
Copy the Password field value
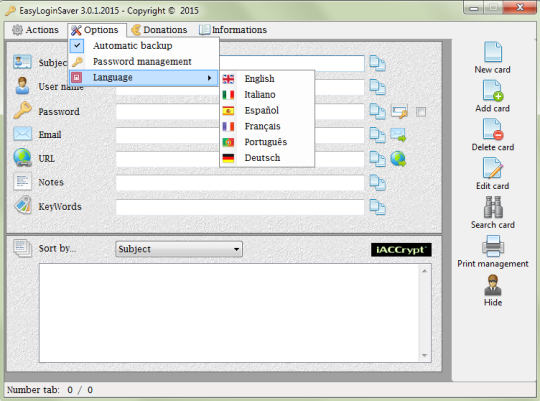pos(377,112)
